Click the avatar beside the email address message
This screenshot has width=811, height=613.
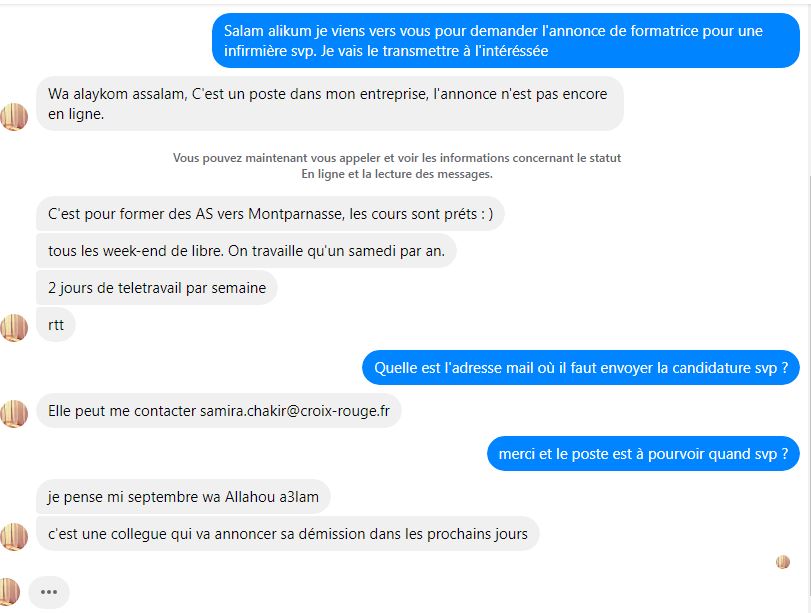14,413
